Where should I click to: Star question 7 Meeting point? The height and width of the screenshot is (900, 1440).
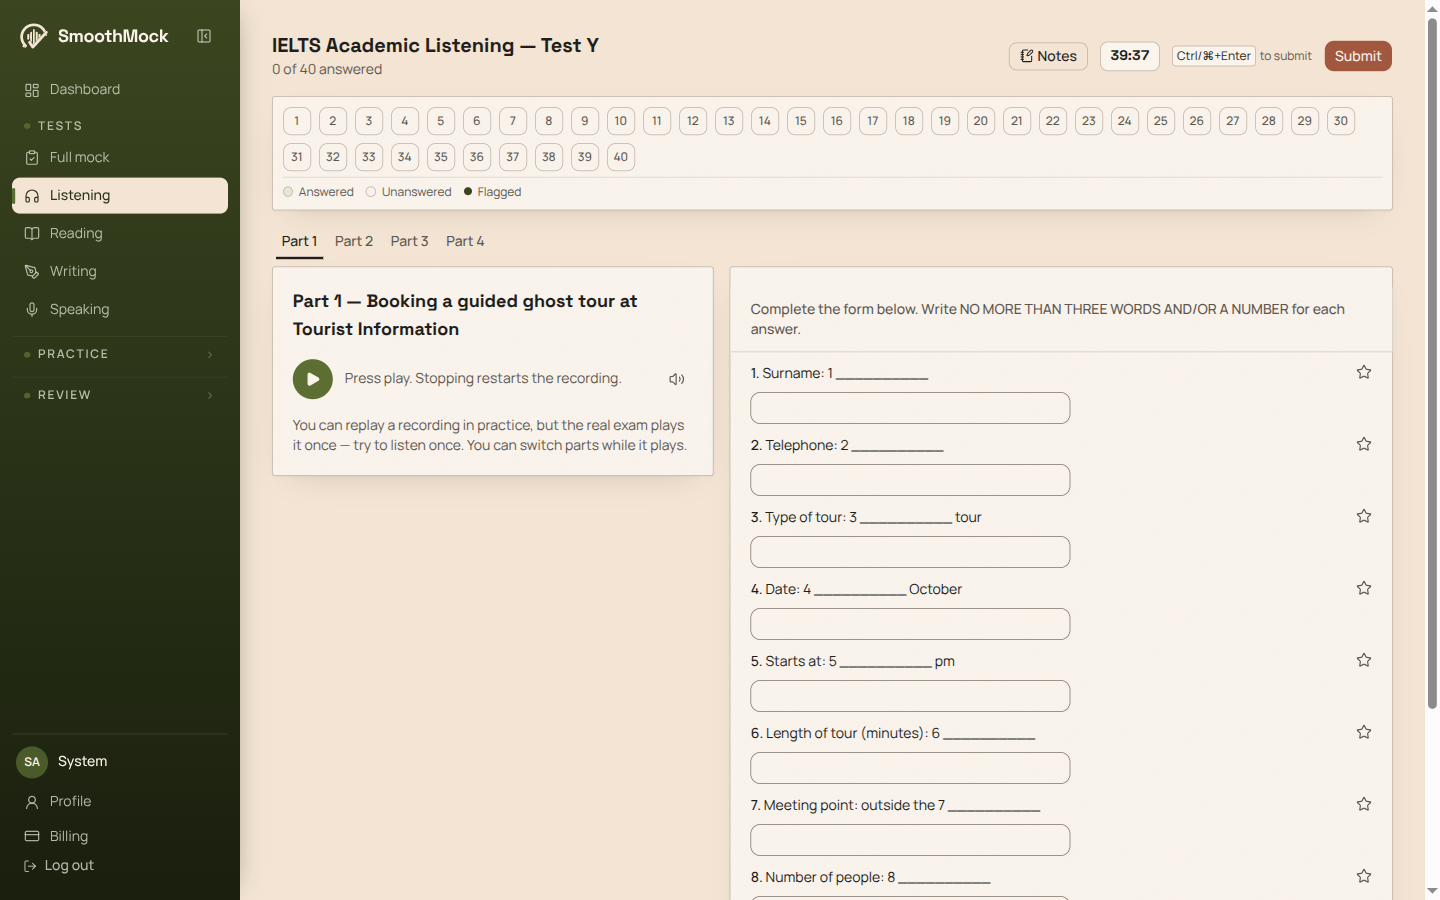1364,804
